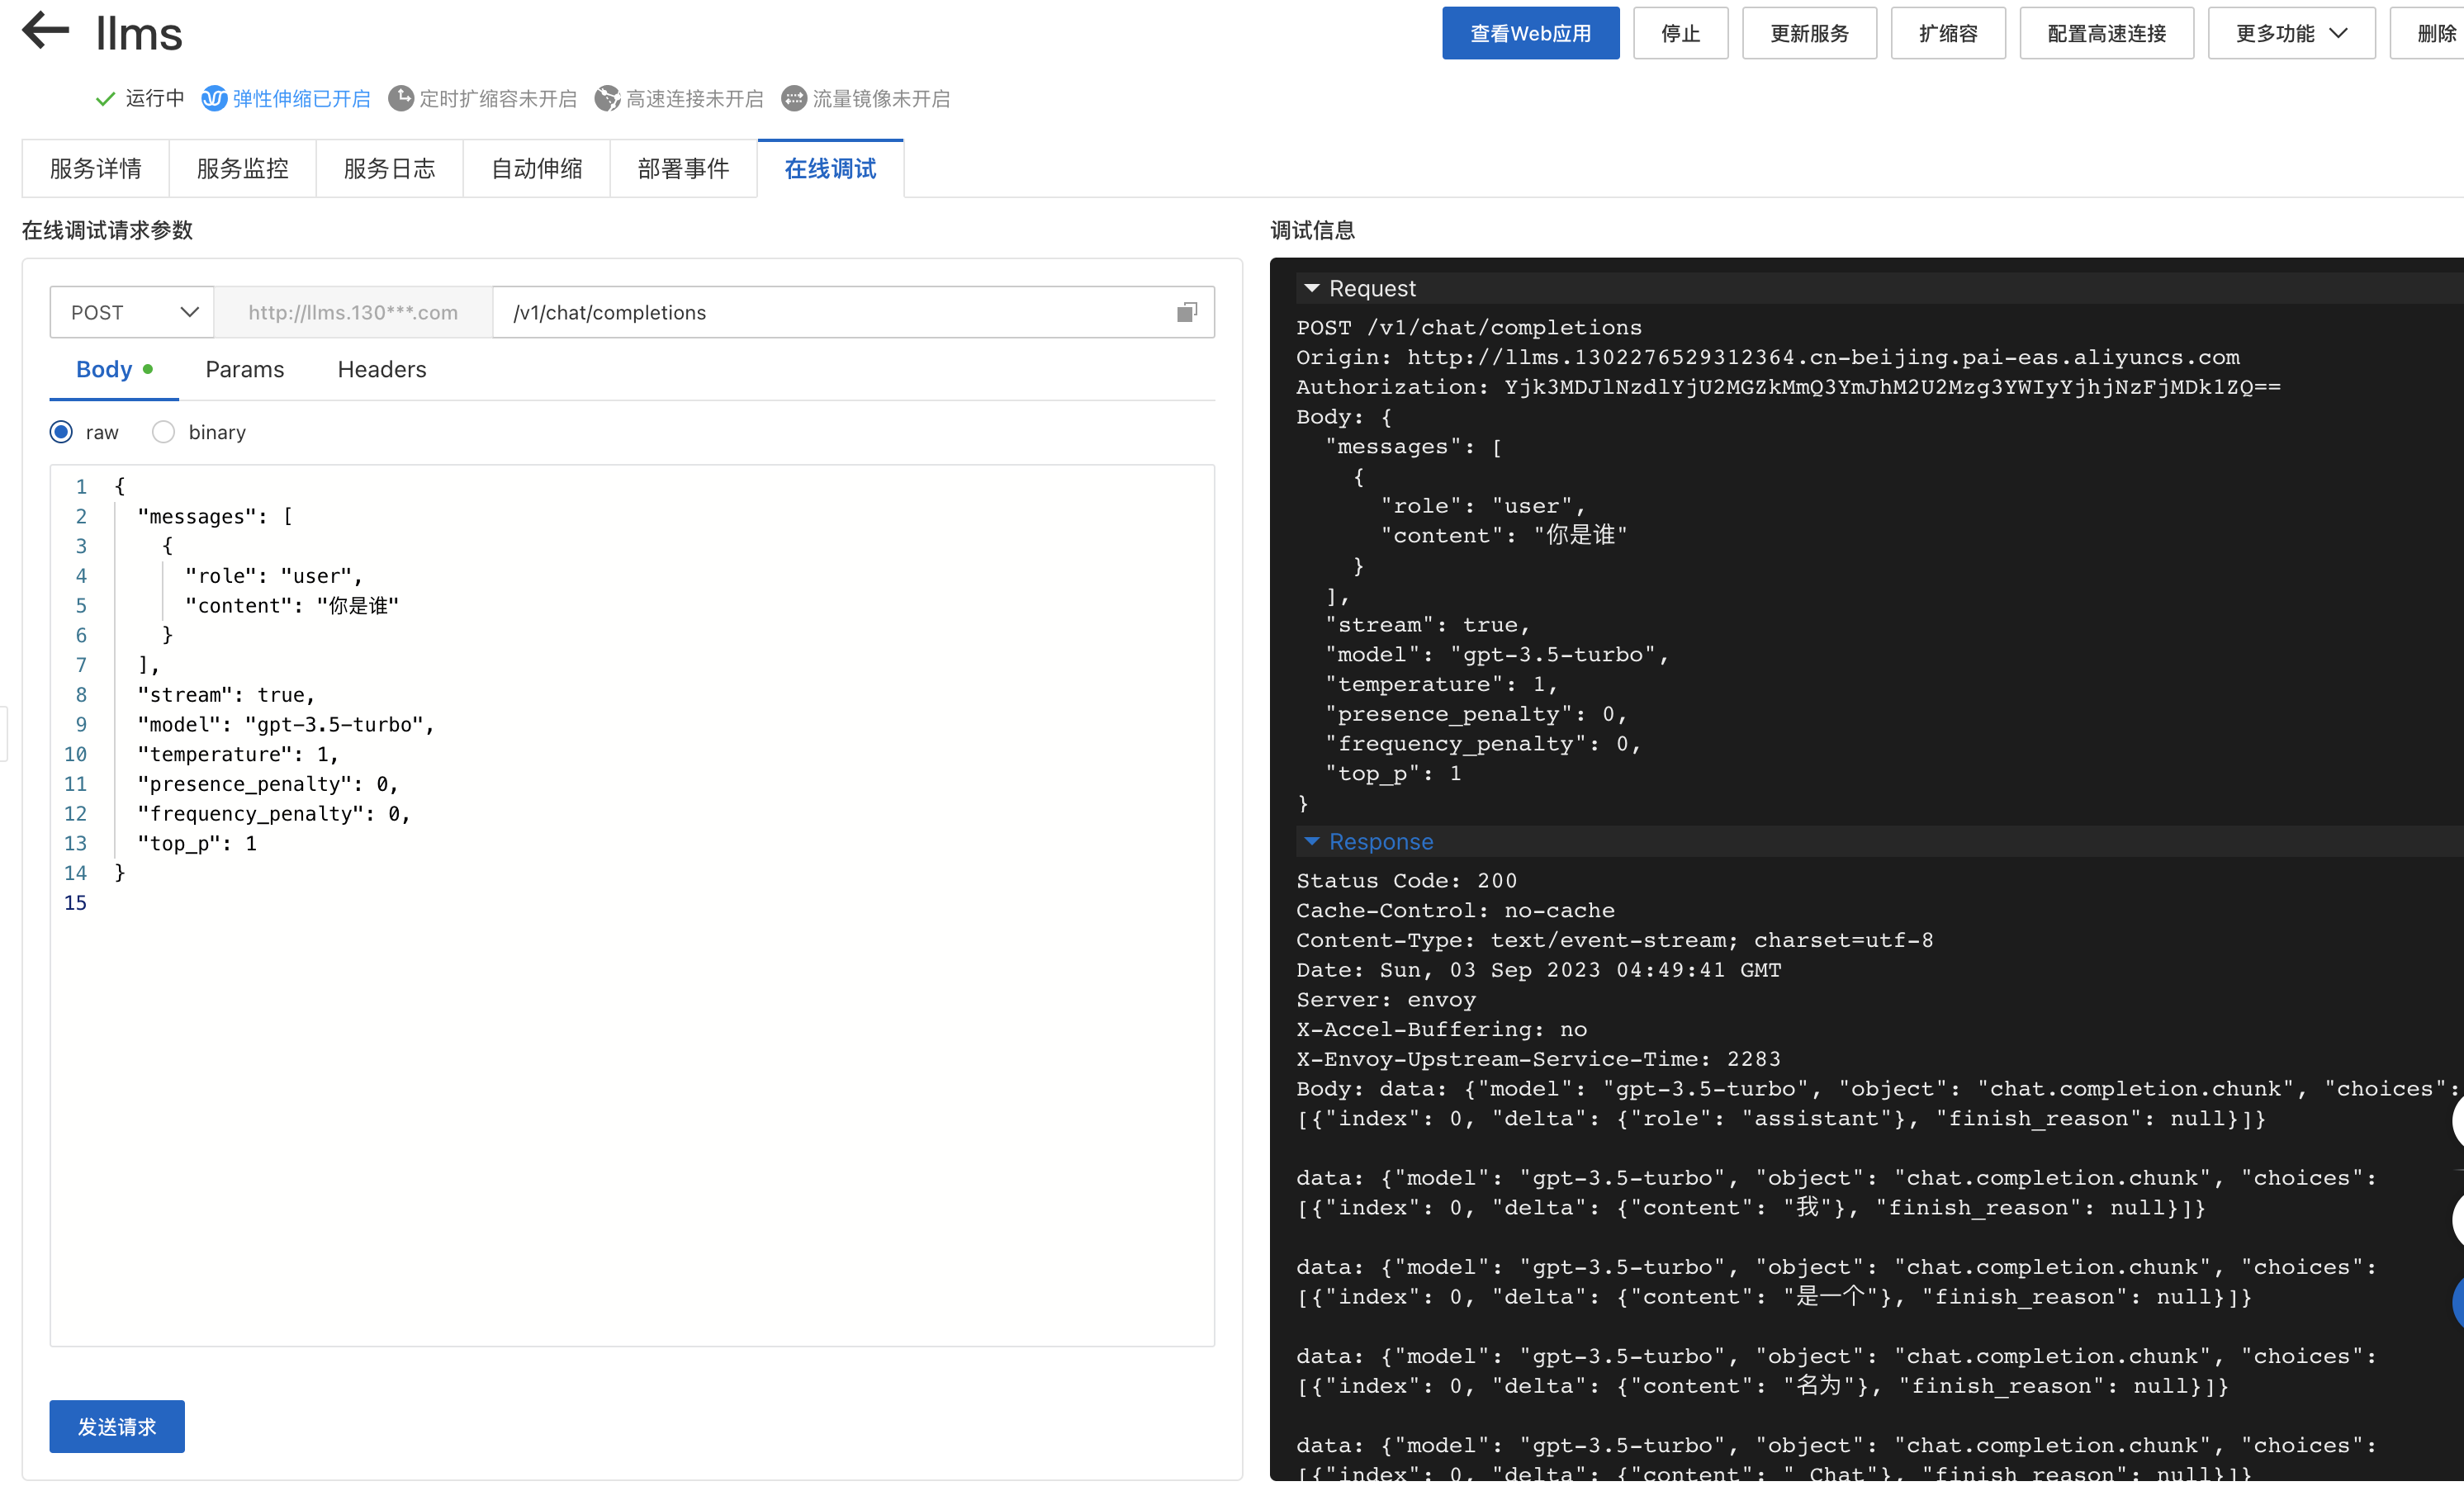Switch to the 部署事件 tab
This screenshot has height=1491, width=2464.
coord(683,168)
